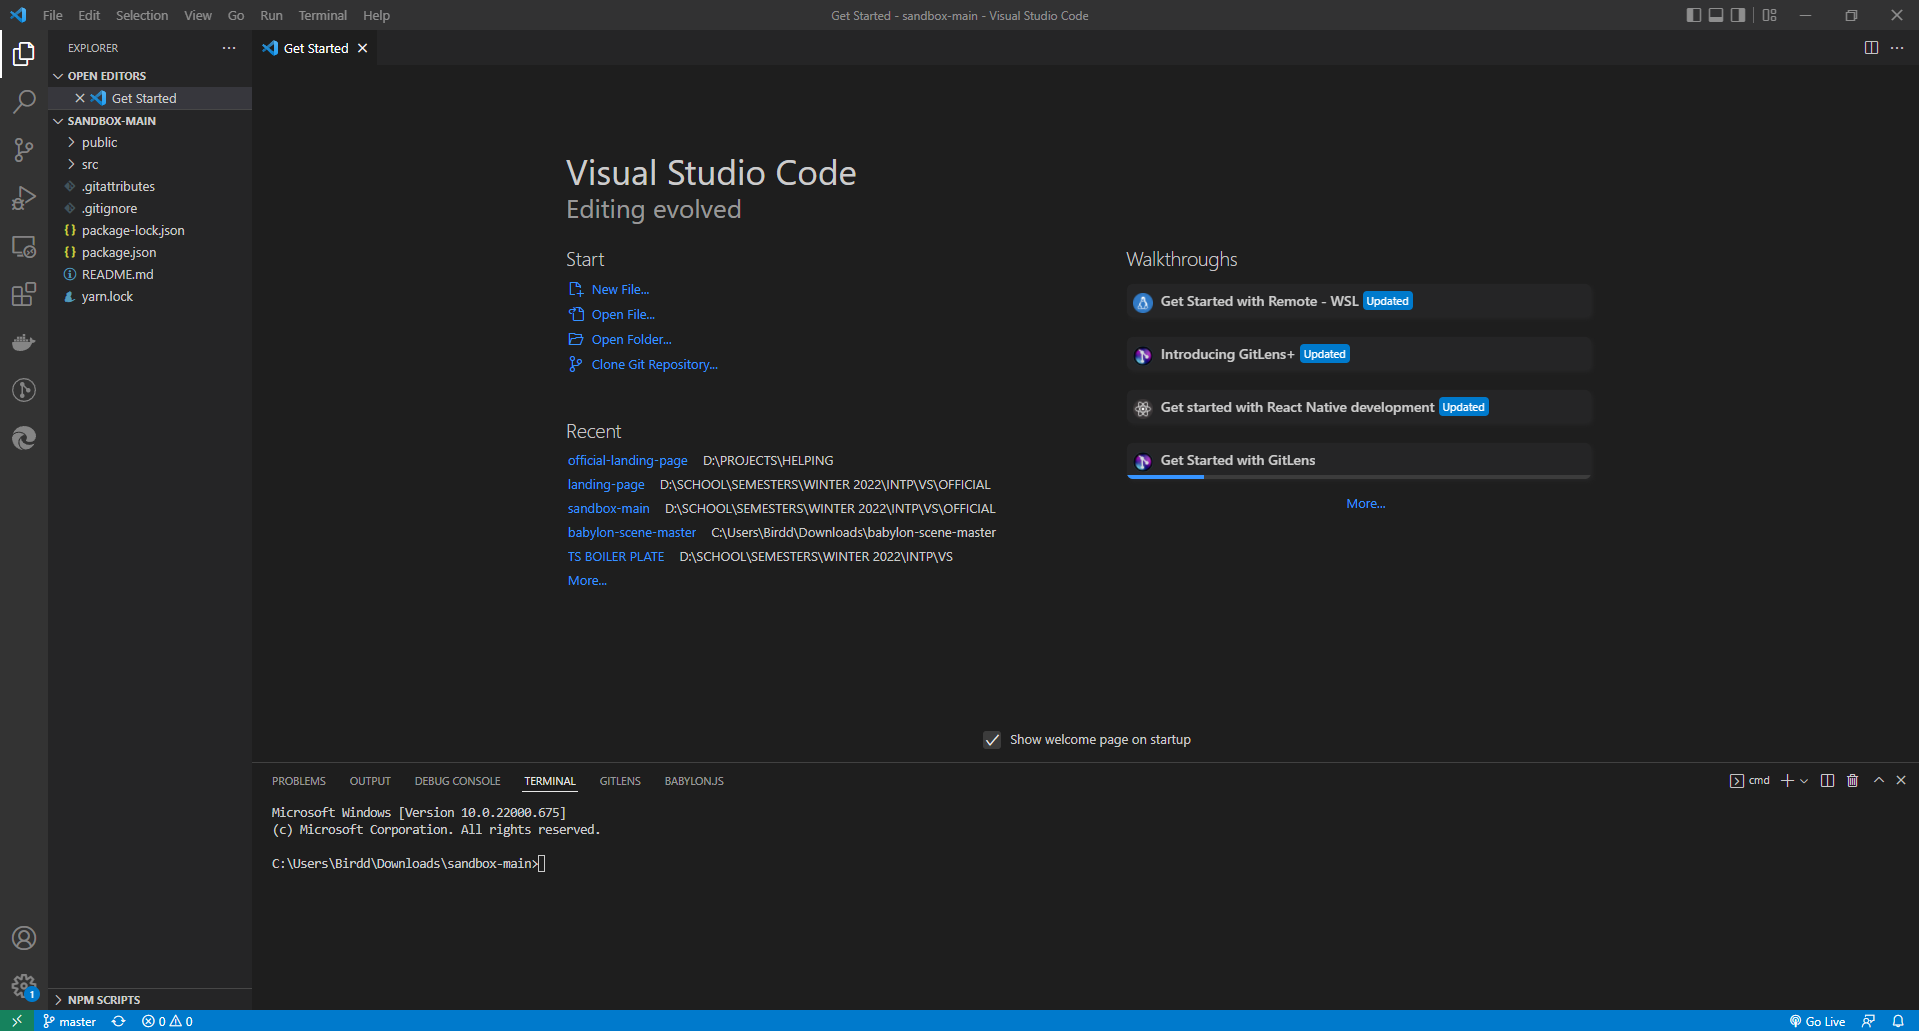Open the new terminal profile dropdown chevron

click(x=1804, y=781)
